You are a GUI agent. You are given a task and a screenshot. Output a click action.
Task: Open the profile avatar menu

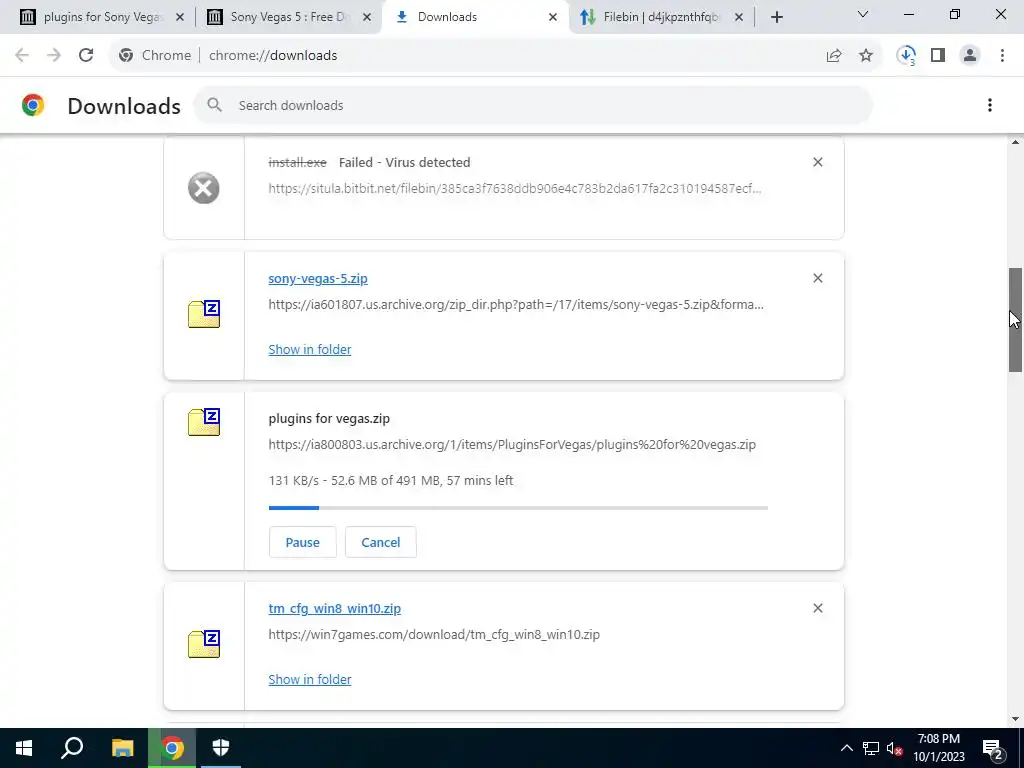[970, 56]
